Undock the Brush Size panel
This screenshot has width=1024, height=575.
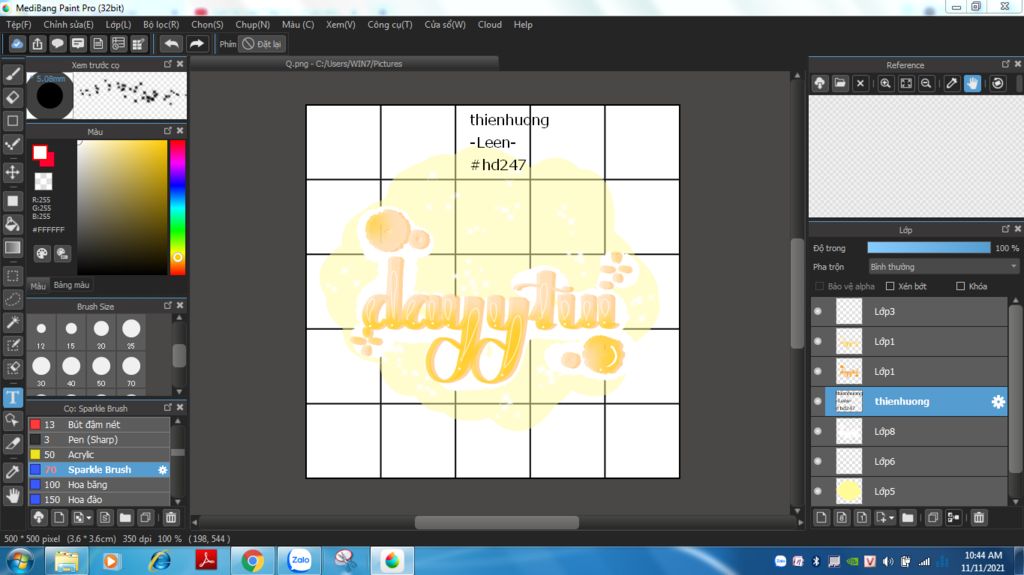coord(168,305)
